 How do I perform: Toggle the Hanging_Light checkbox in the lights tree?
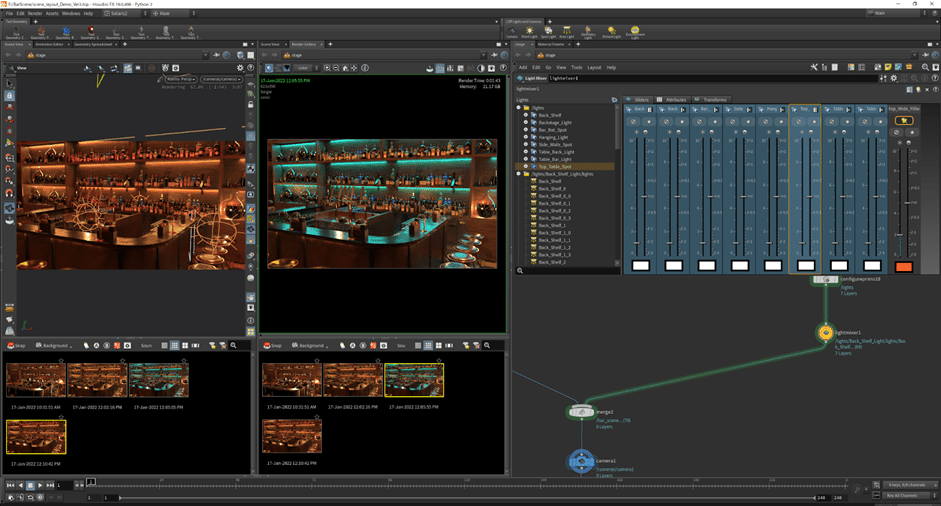pyautogui.click(x=525, y=137)
